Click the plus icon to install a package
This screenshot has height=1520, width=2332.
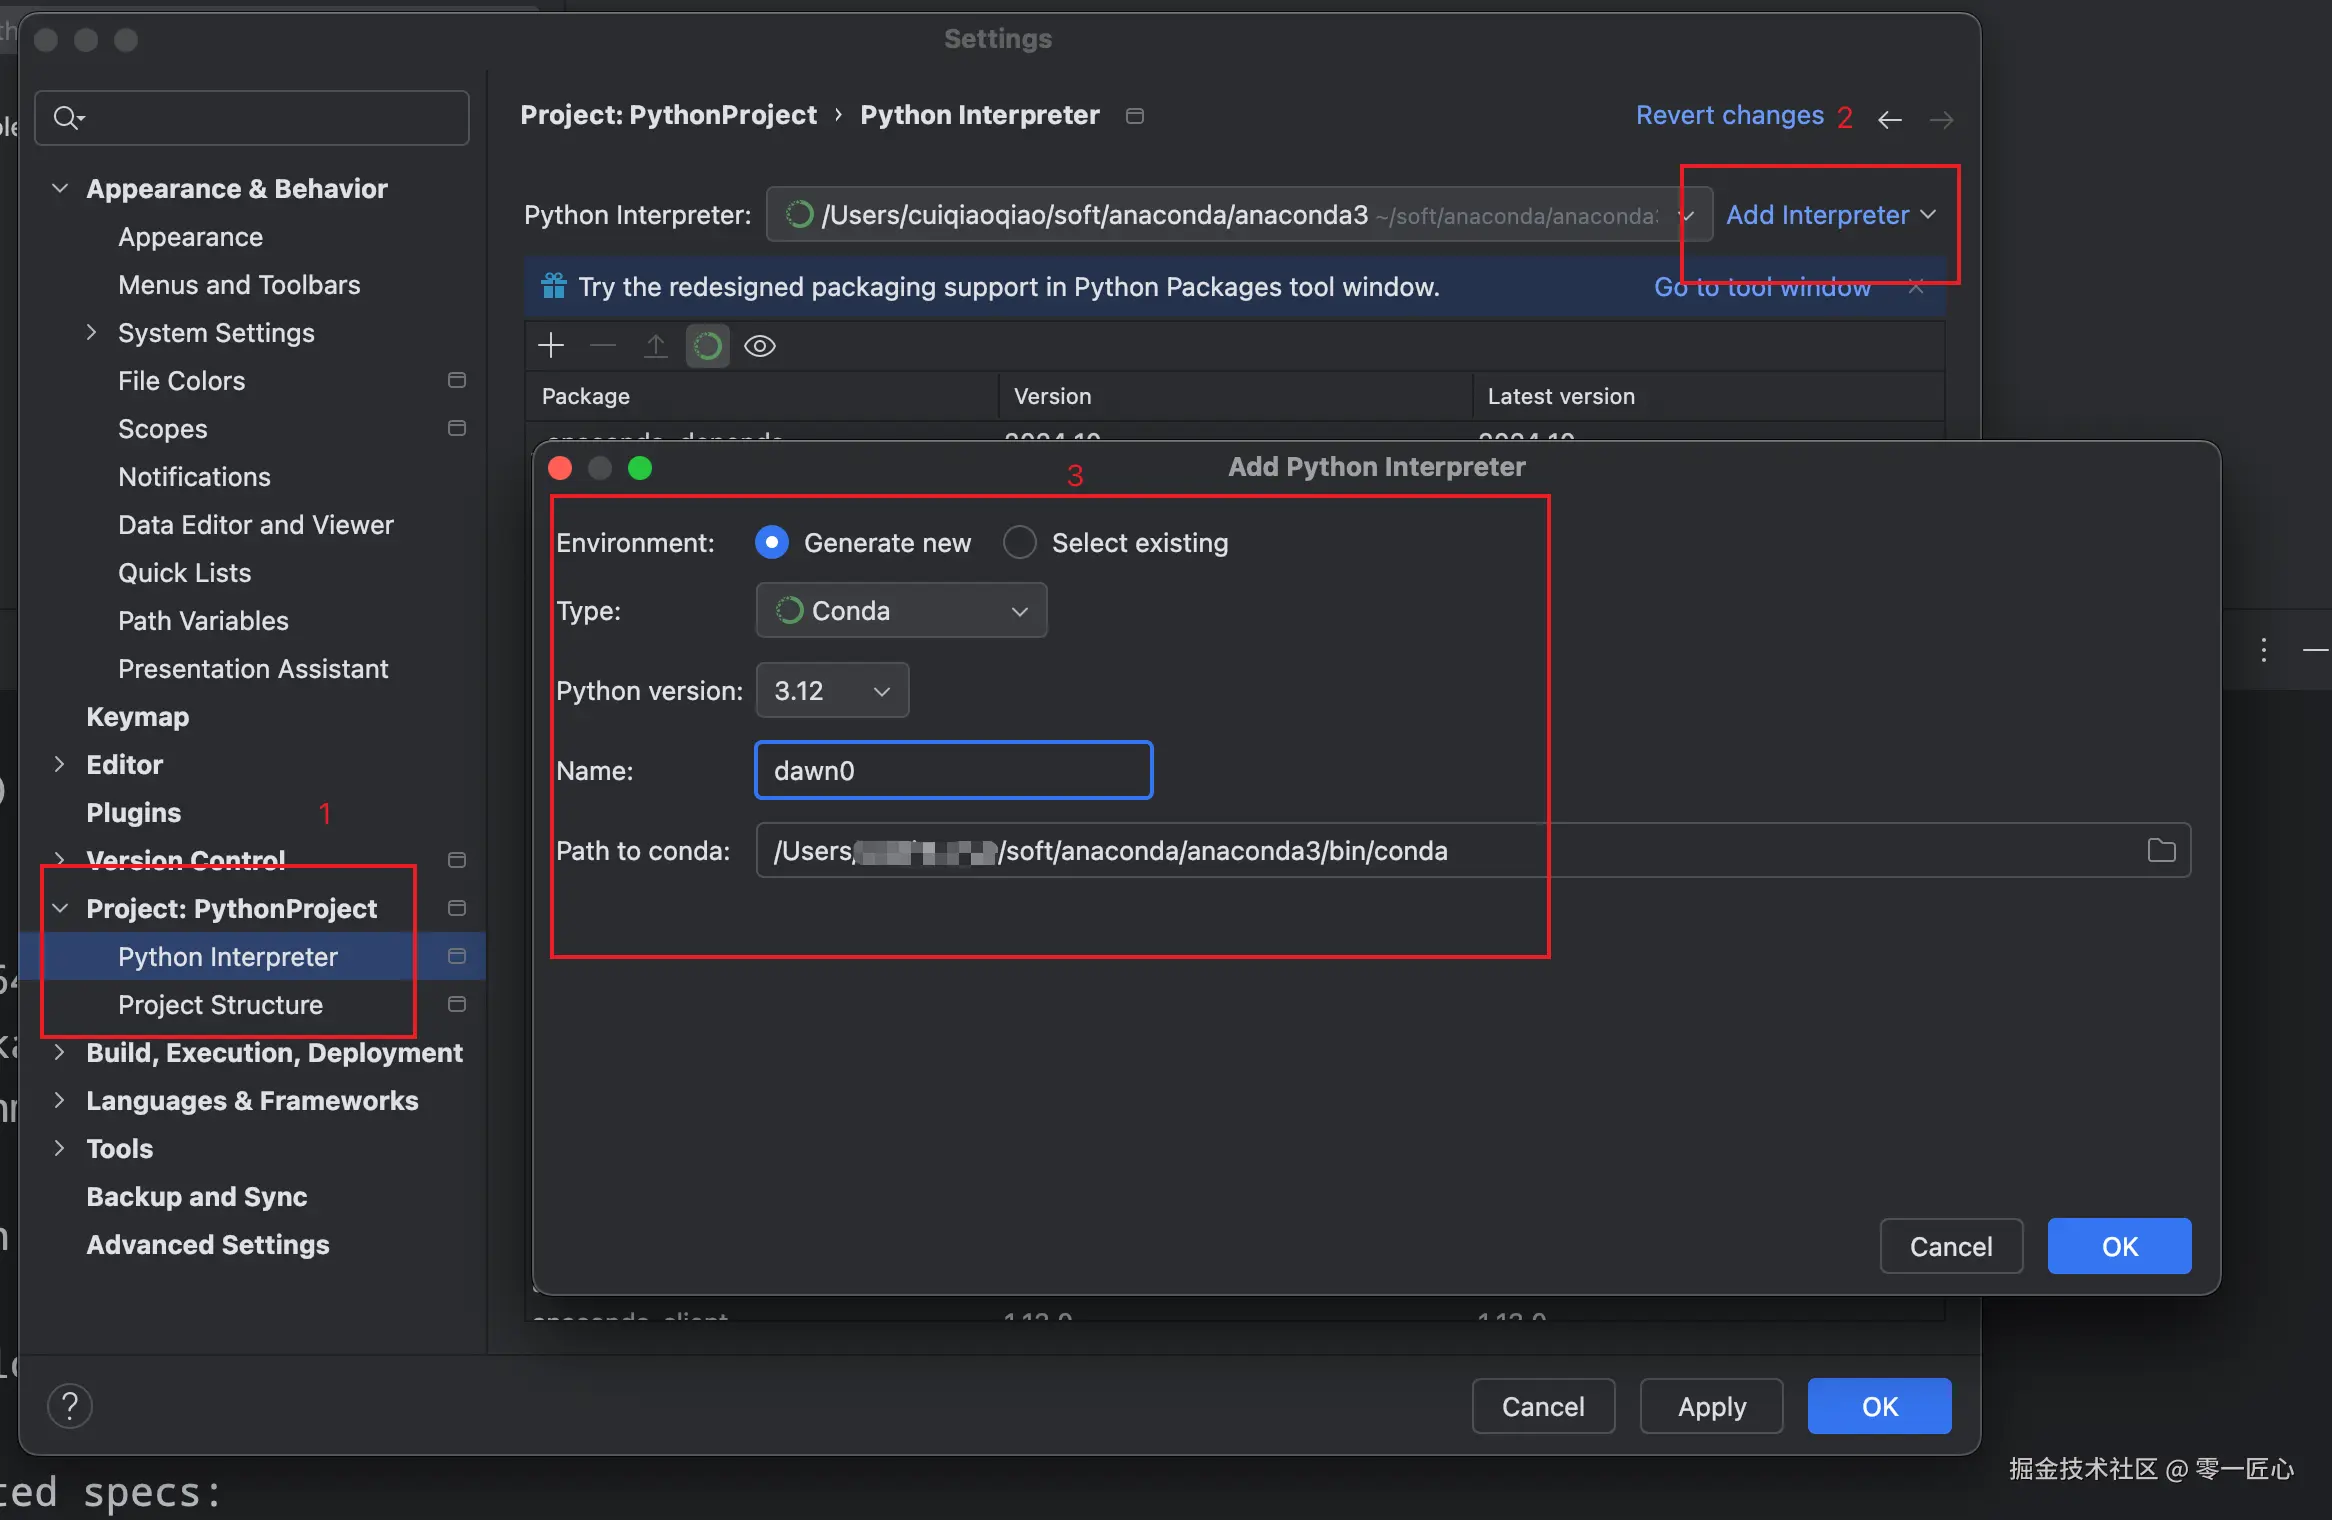point(551,346)
